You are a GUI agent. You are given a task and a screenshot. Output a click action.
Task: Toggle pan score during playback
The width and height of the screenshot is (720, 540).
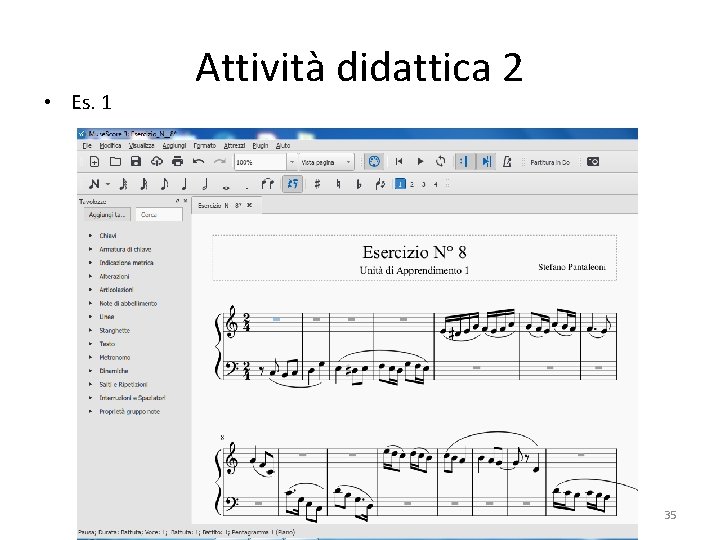pyautogui.click(x=486, y=162)
